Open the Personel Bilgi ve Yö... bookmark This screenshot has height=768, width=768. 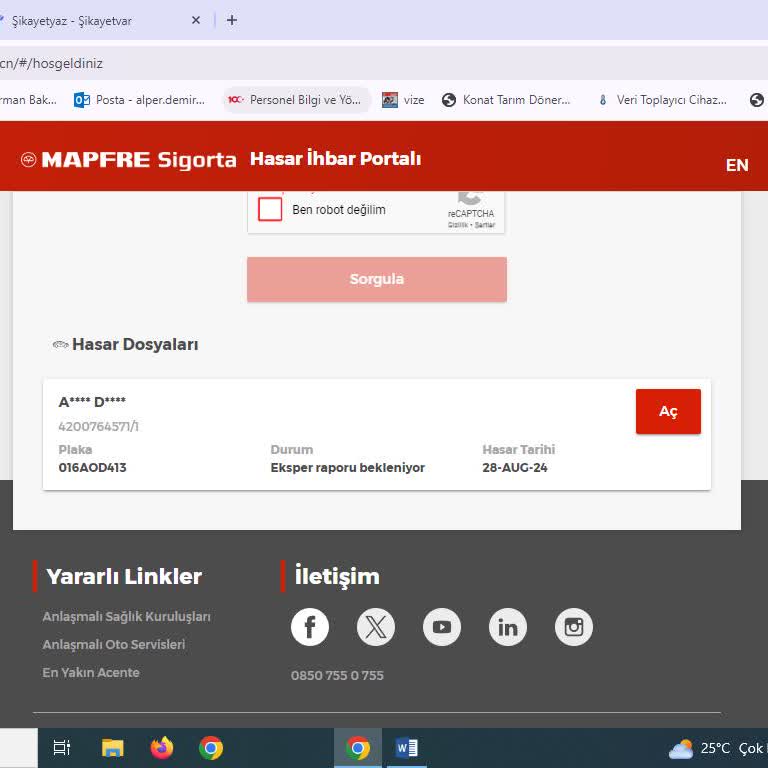click(x=296, y=100)
